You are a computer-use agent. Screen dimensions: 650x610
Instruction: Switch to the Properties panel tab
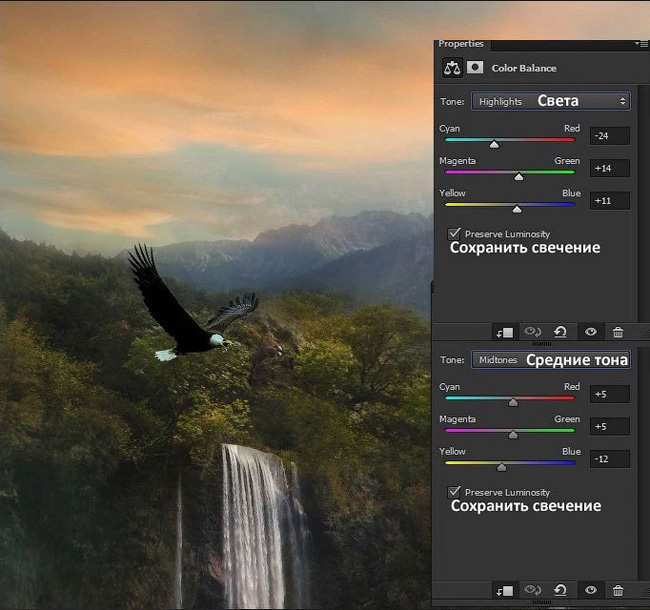(461, 44)
